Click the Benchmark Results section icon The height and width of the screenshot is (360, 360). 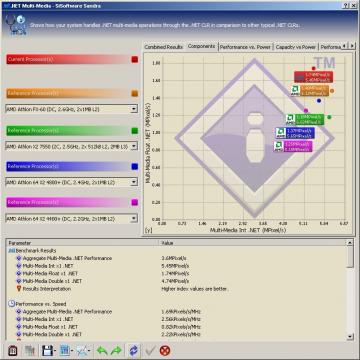coord(11,250)
